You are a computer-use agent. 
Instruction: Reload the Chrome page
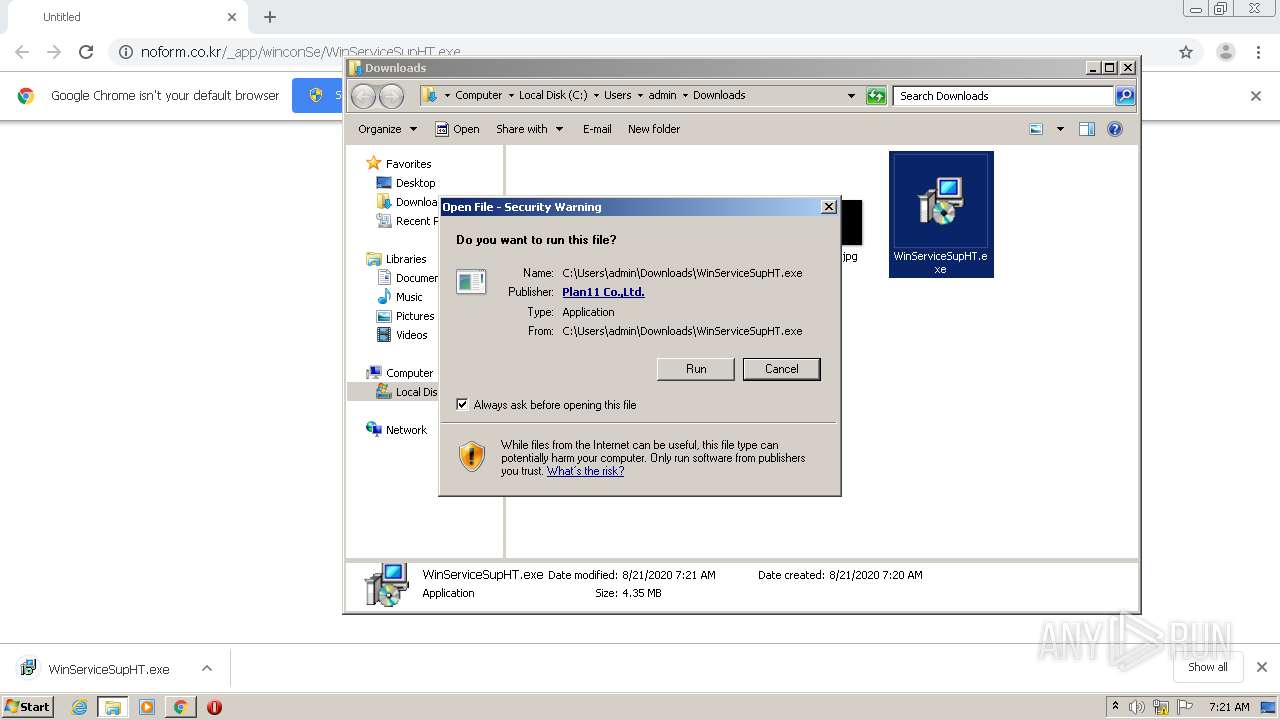[x=86, y=52]
